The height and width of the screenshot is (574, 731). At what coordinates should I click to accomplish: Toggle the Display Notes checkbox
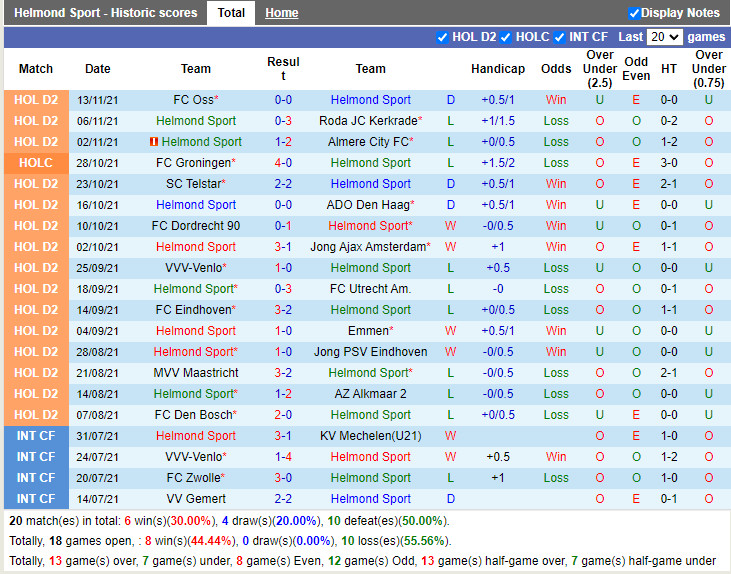(634, 13)
